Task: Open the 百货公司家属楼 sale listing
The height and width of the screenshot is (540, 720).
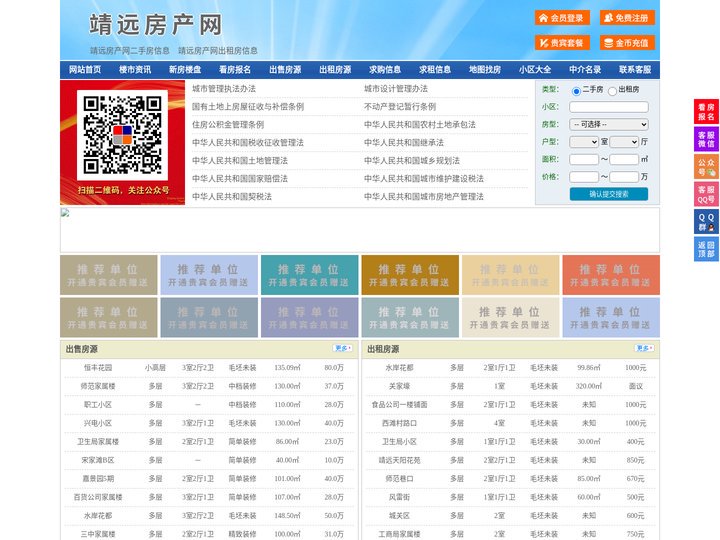Action: [98, 497]
